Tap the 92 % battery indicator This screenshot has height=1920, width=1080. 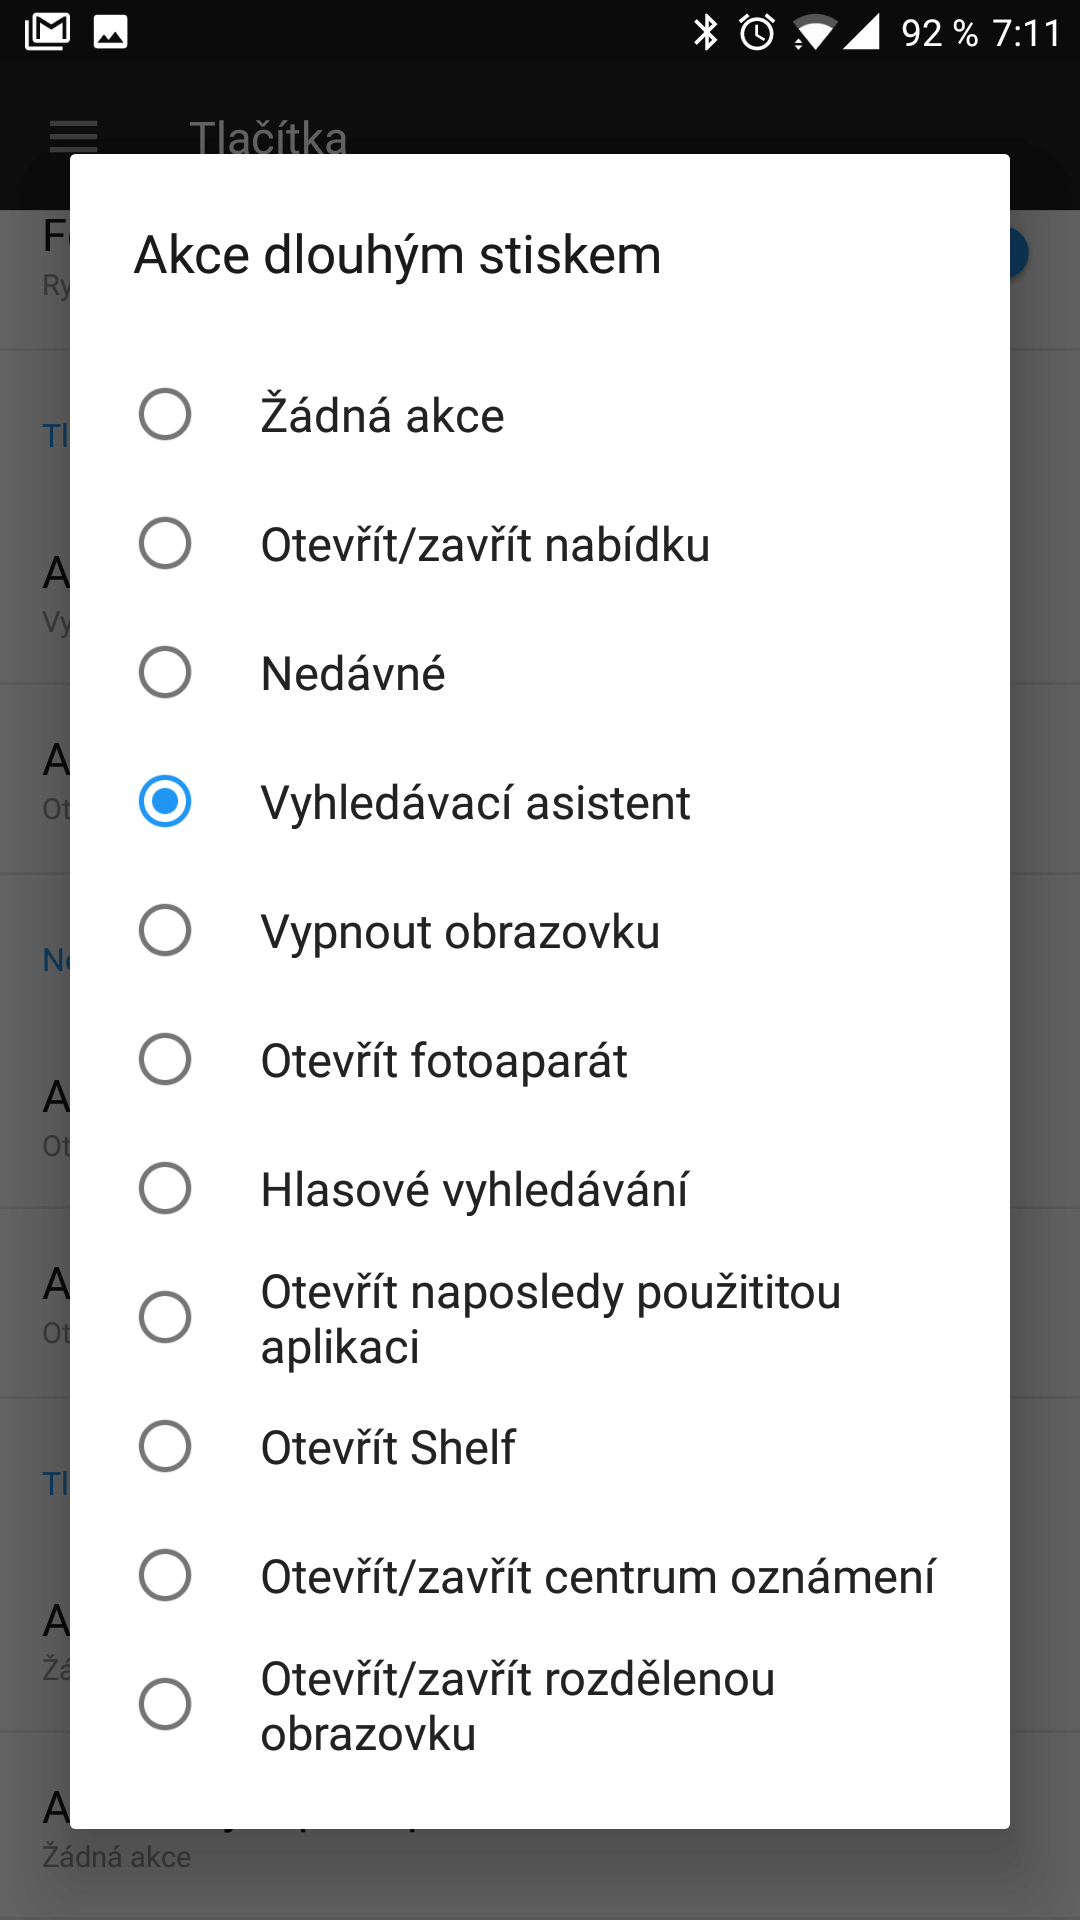click(939, 33)
